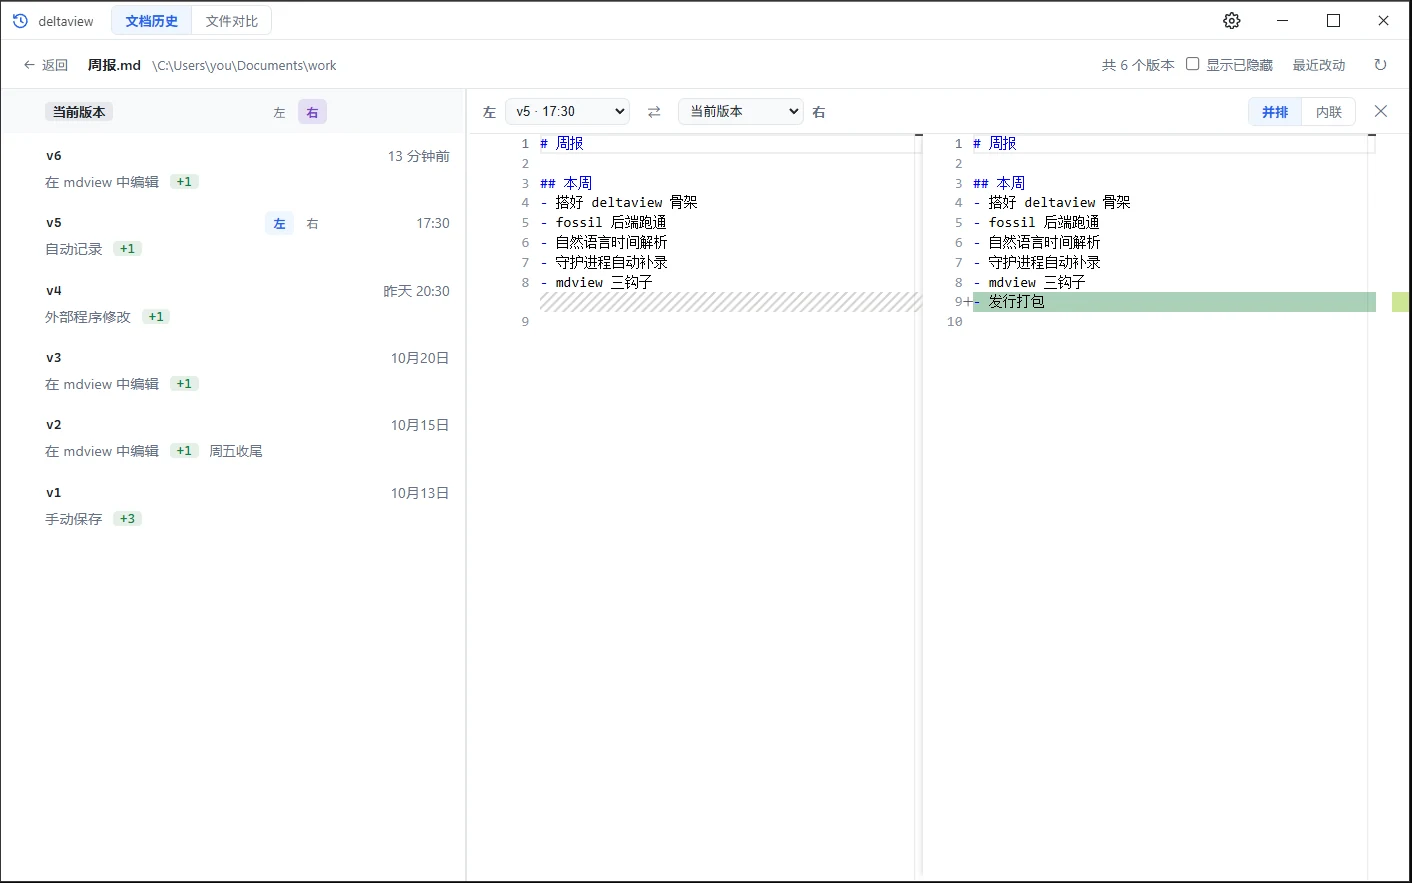Open the left version dropdown v5 · 17:30
This screenshot has height=883, width=1412.
568,112
